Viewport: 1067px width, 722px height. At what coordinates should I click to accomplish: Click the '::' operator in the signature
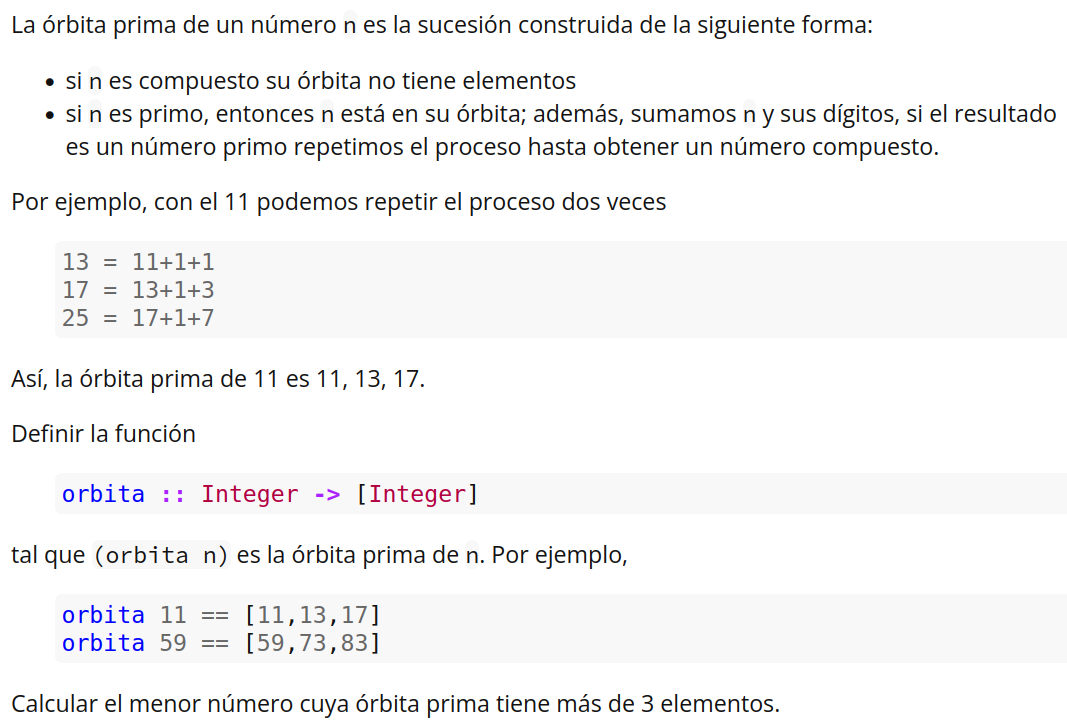tap(173, 494)
